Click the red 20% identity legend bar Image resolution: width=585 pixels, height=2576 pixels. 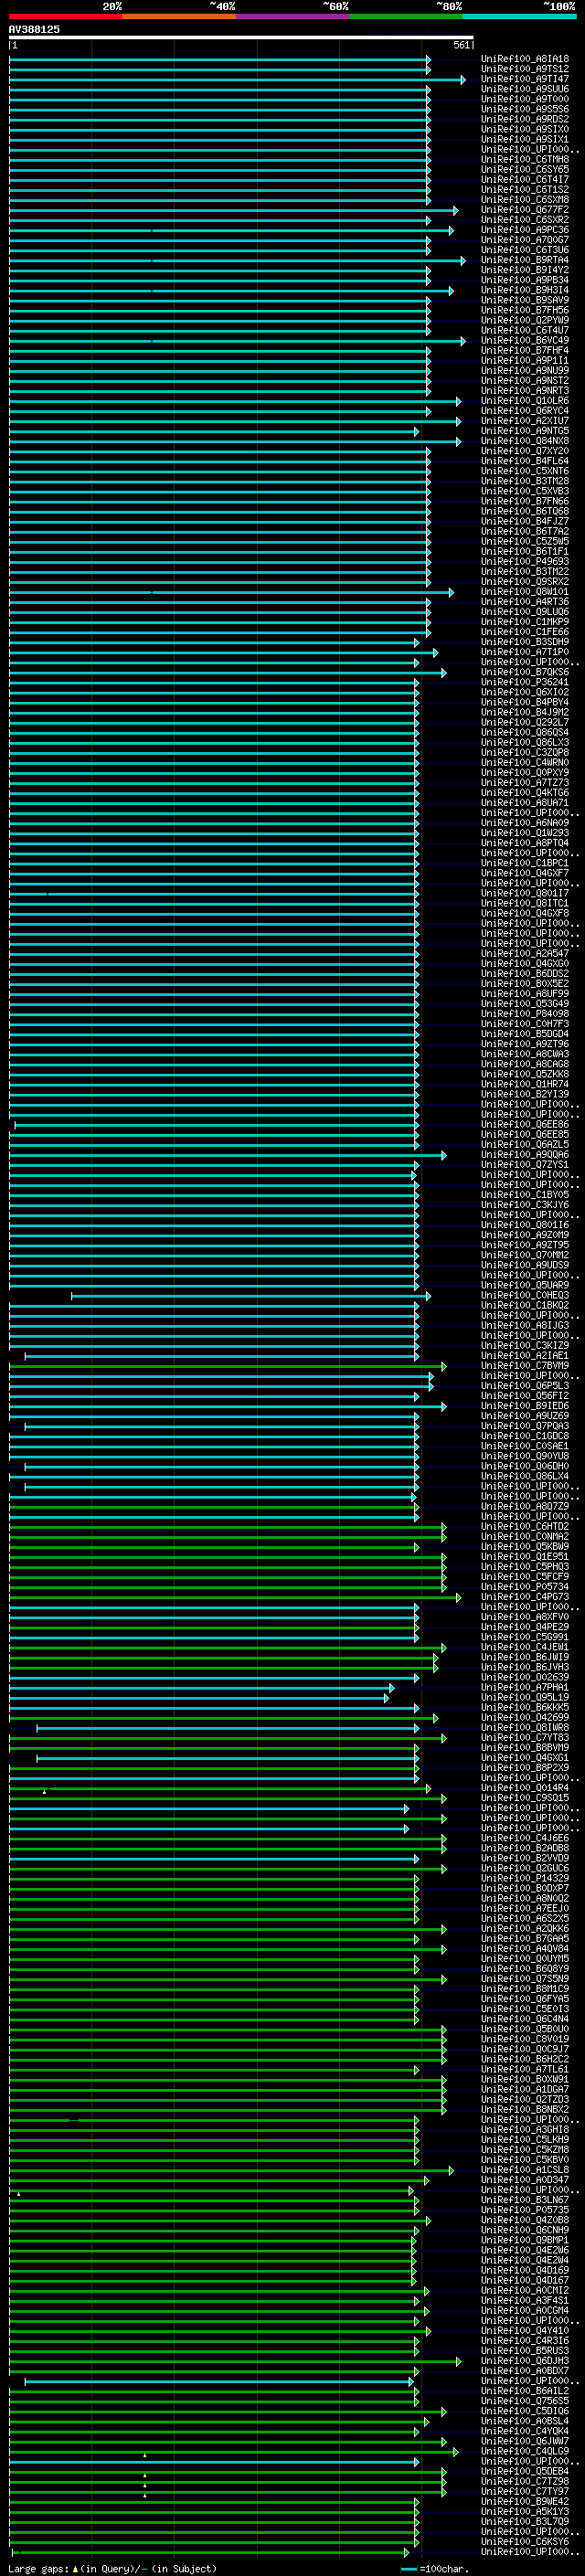(65, 16)
